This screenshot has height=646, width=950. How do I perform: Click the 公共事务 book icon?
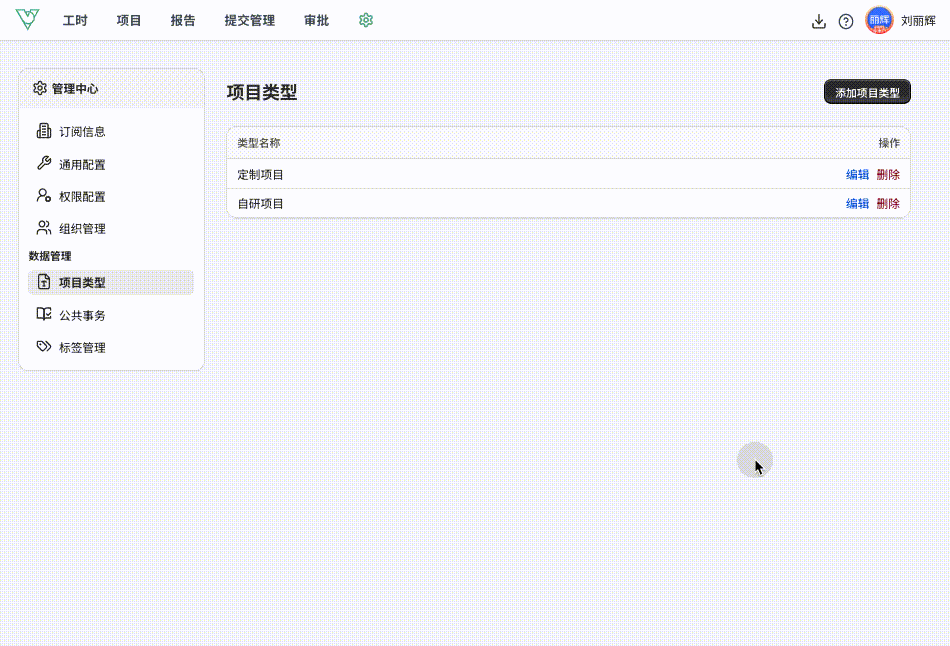[44, 314]
